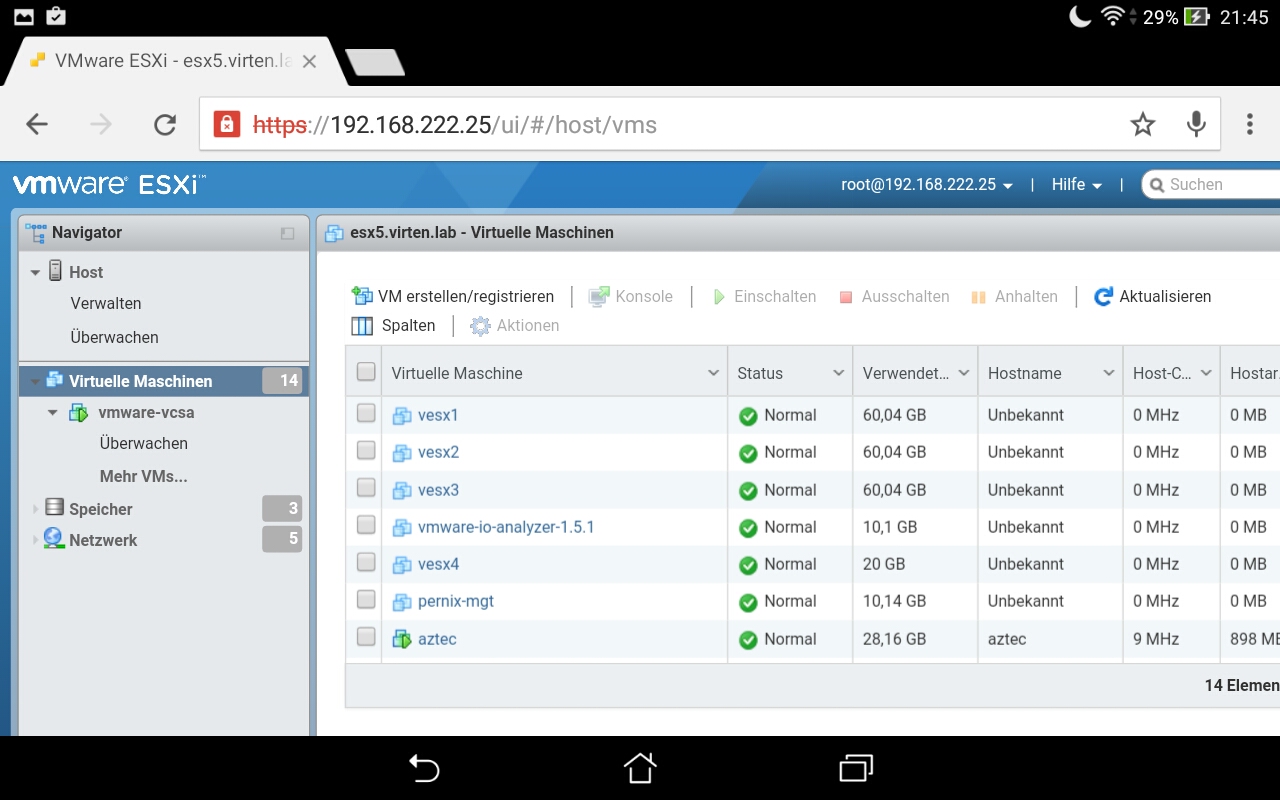
Task: Focus the Suchen search field
Action: pos(1211,184)
